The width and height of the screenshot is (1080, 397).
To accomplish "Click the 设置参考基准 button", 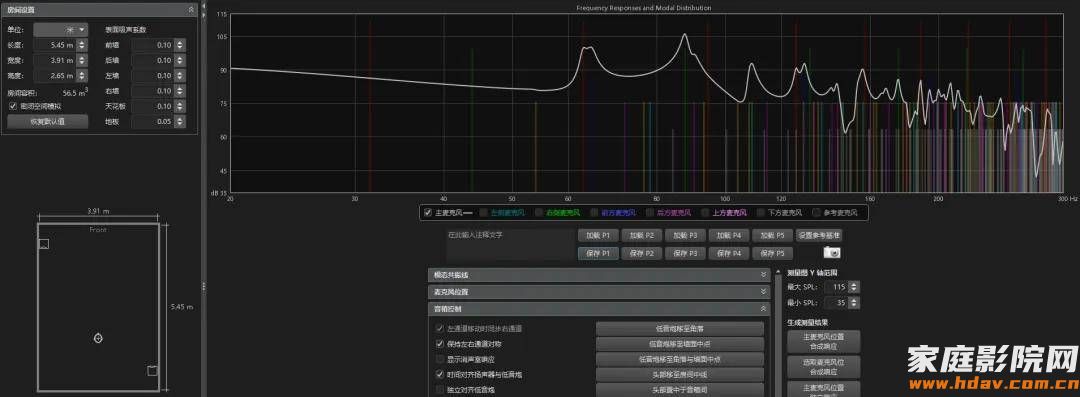I will (x=819, y=235).
